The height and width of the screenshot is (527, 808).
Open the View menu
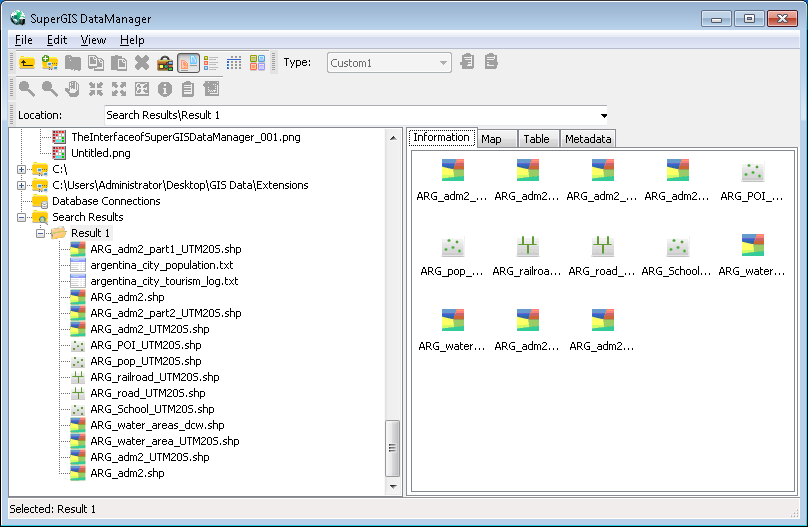(93, 40)
